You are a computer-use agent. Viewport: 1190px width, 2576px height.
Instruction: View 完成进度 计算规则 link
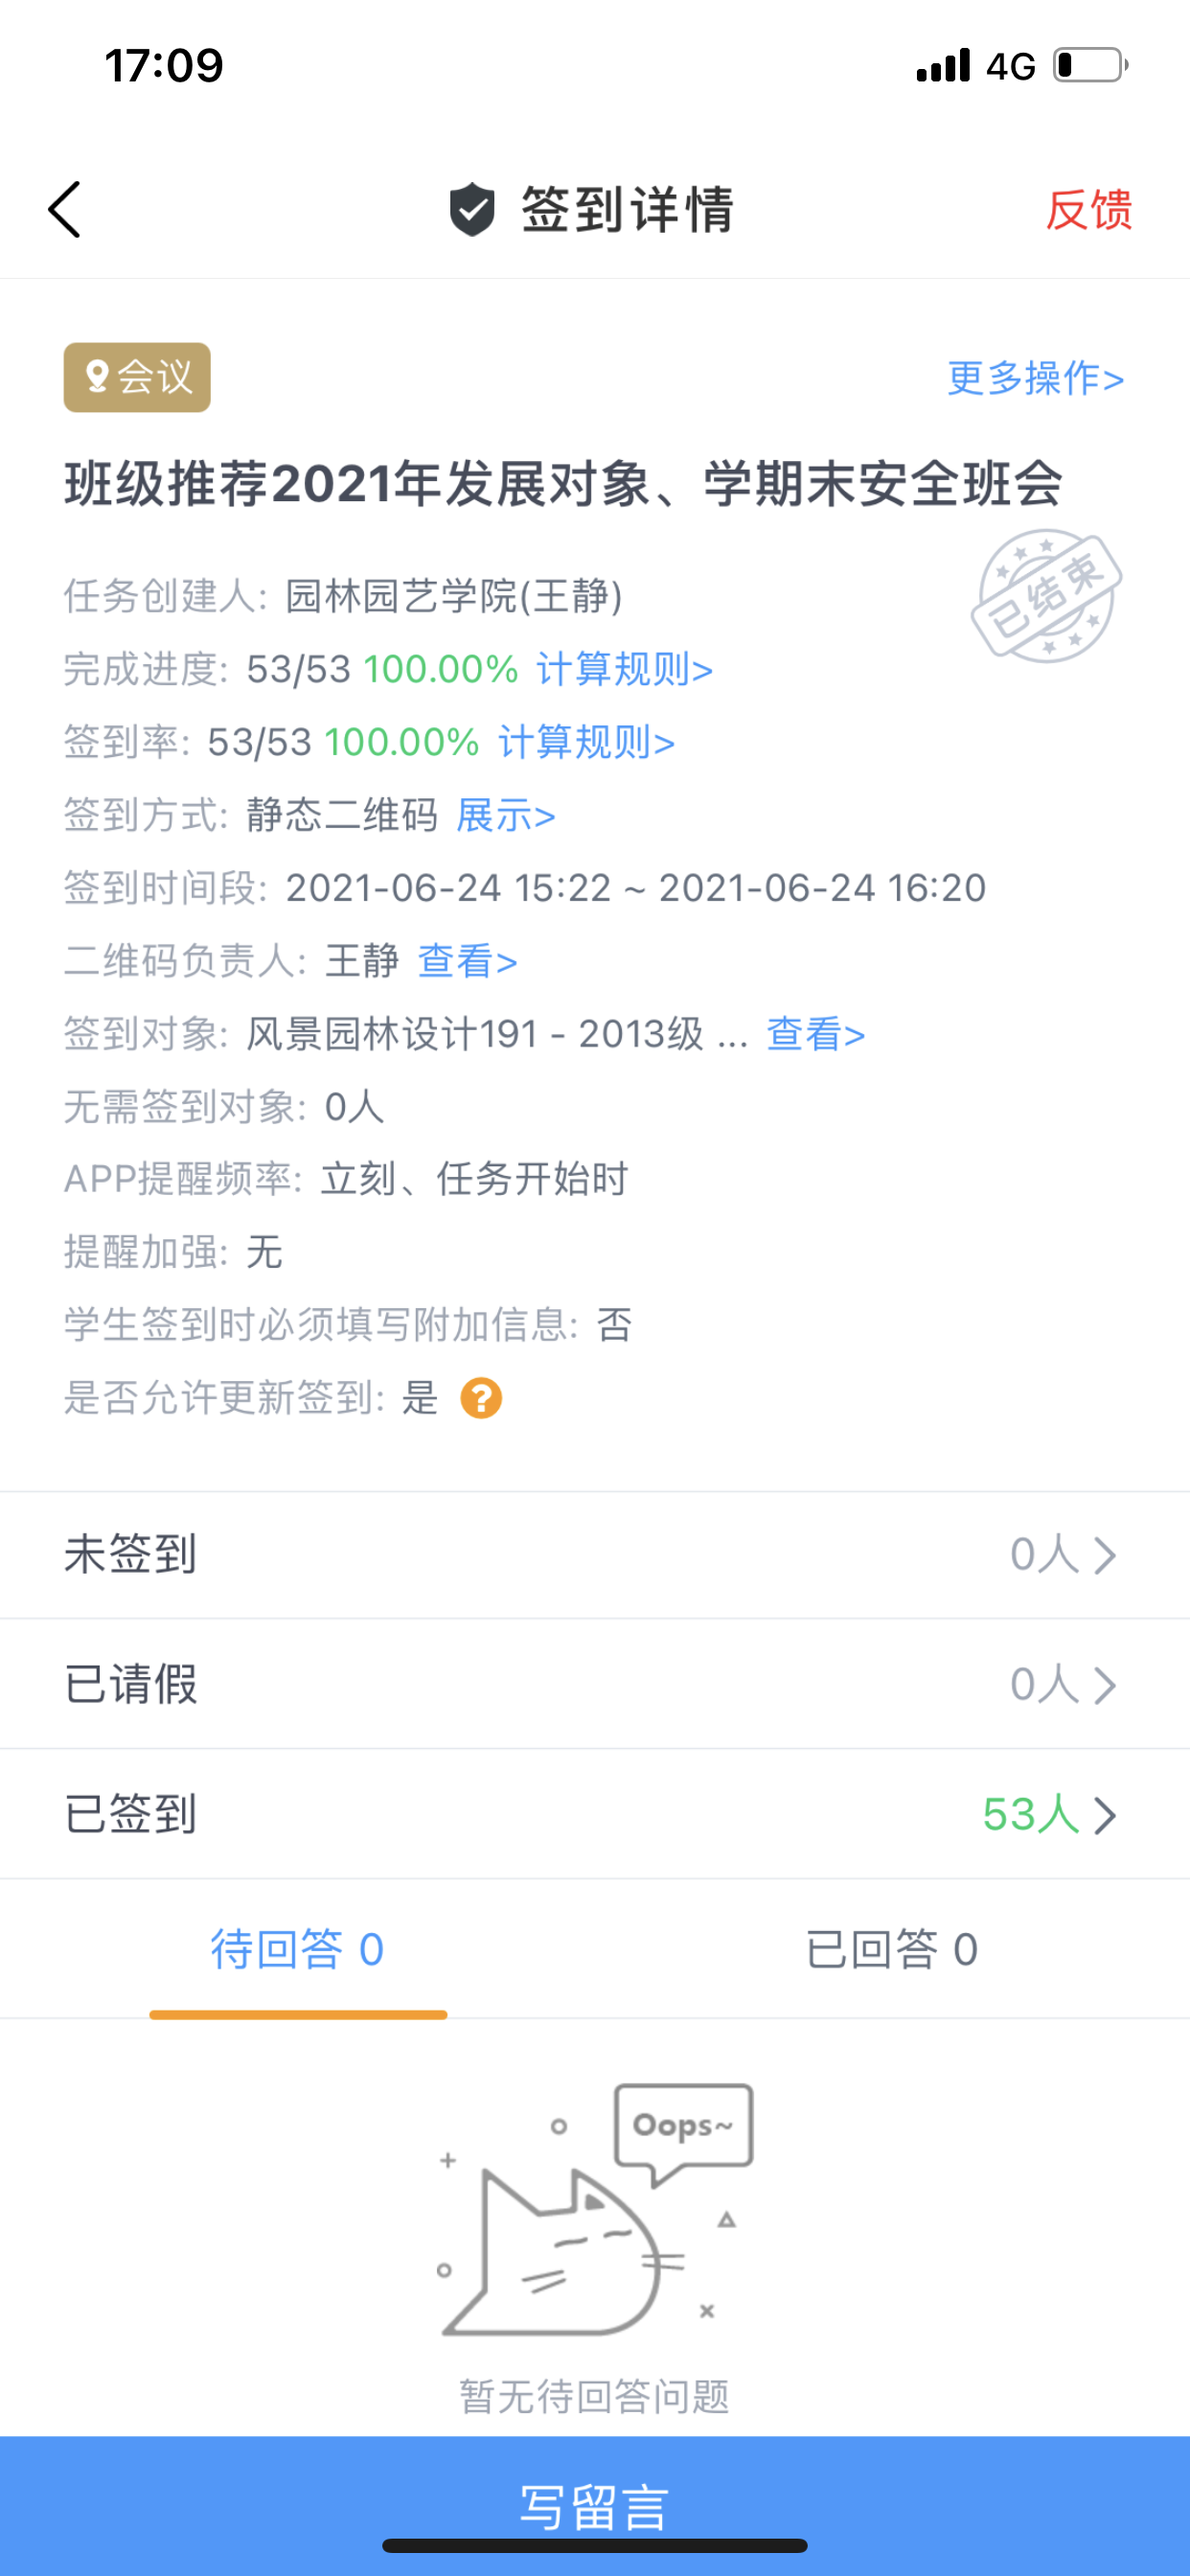coord(624,669)
